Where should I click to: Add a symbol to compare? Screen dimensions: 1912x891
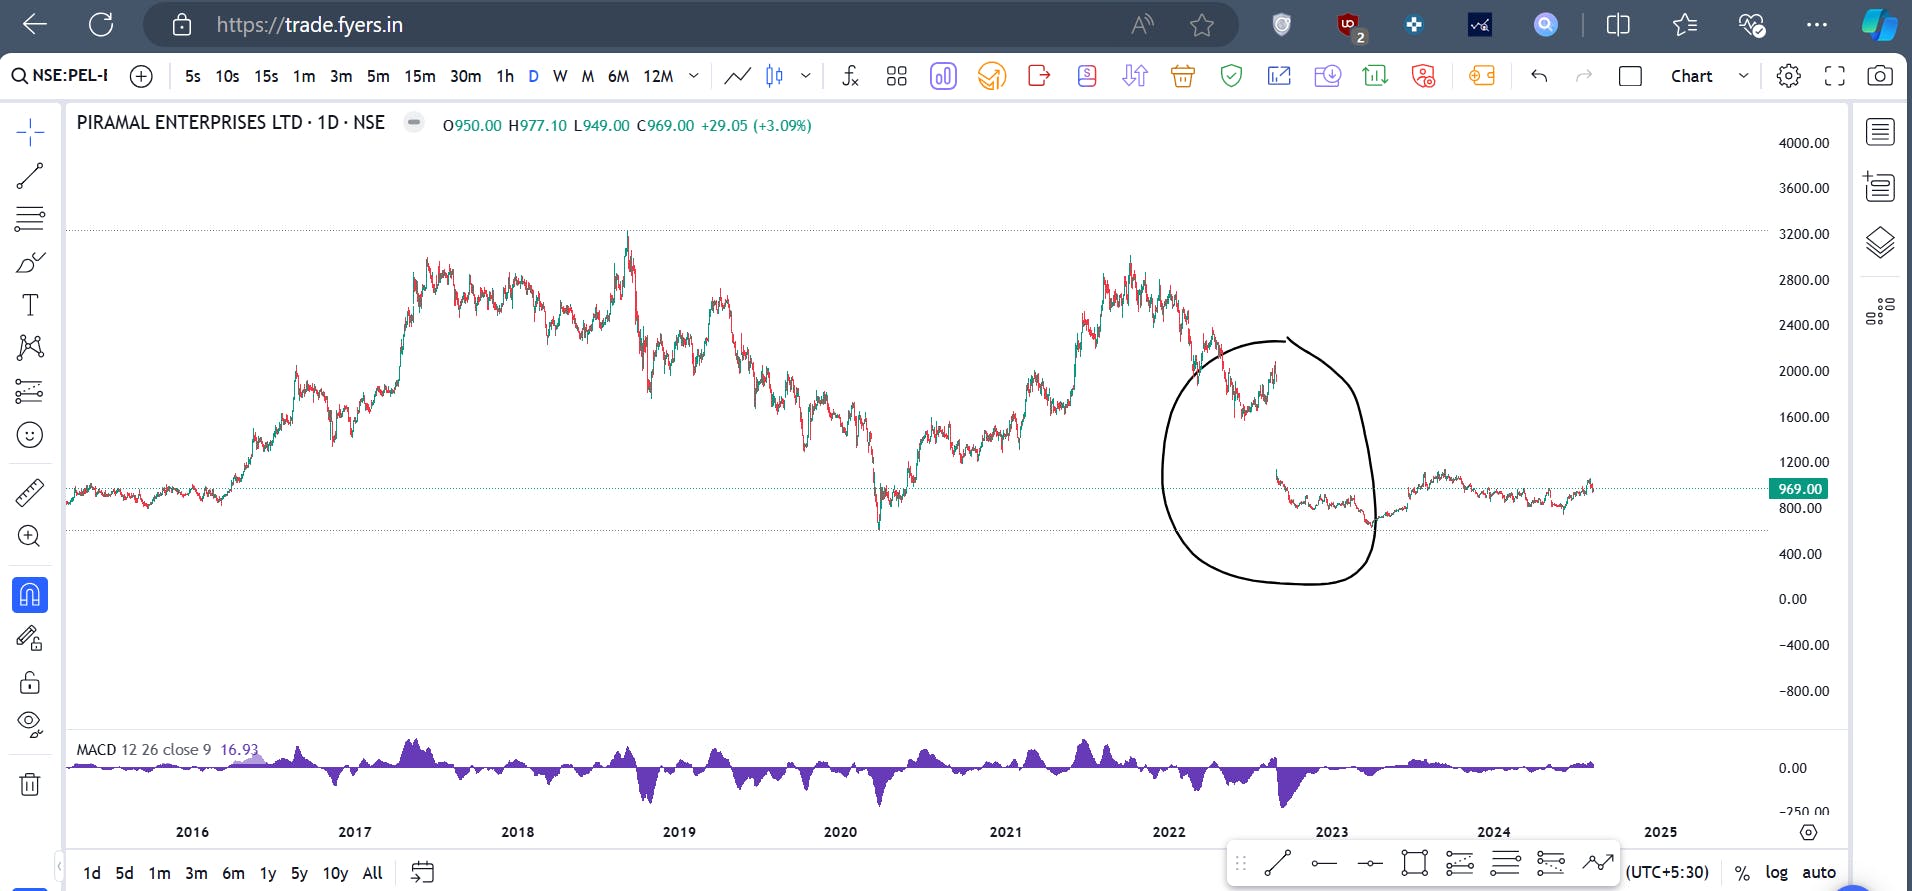click(142, 76)
